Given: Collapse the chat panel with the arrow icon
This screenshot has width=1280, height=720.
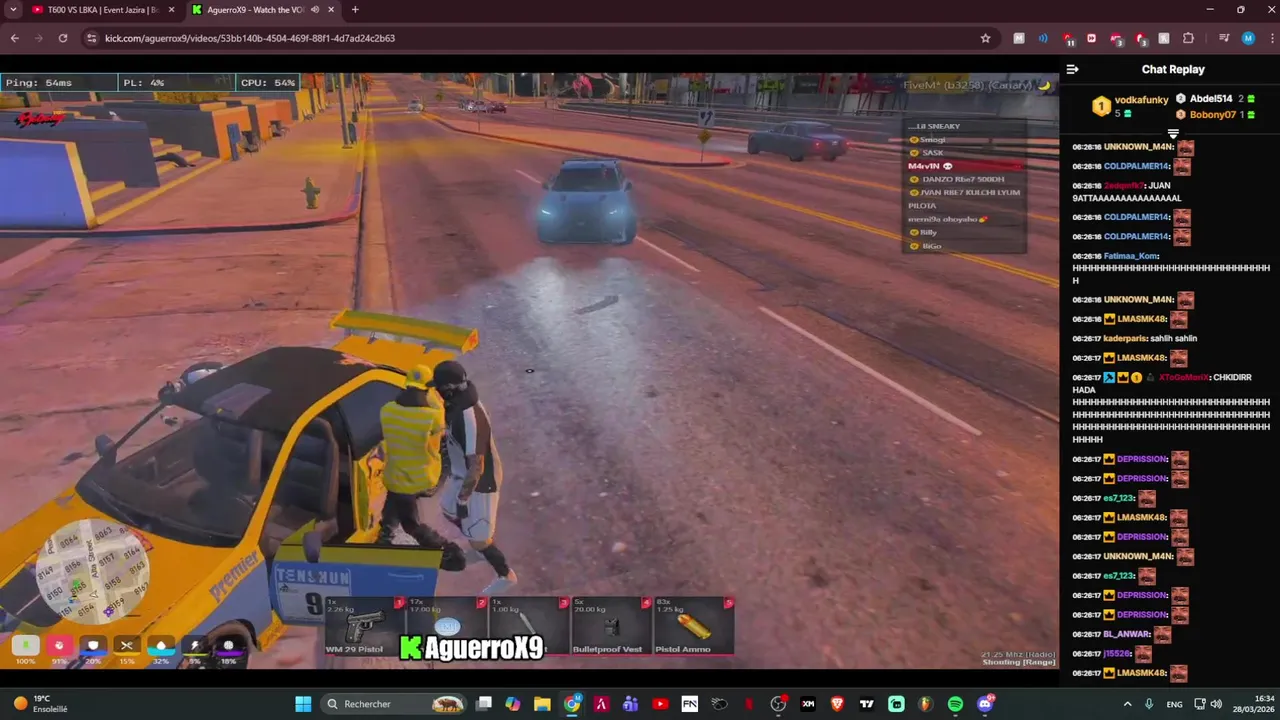Looking at the screenshot, I should coord(1072,69).
